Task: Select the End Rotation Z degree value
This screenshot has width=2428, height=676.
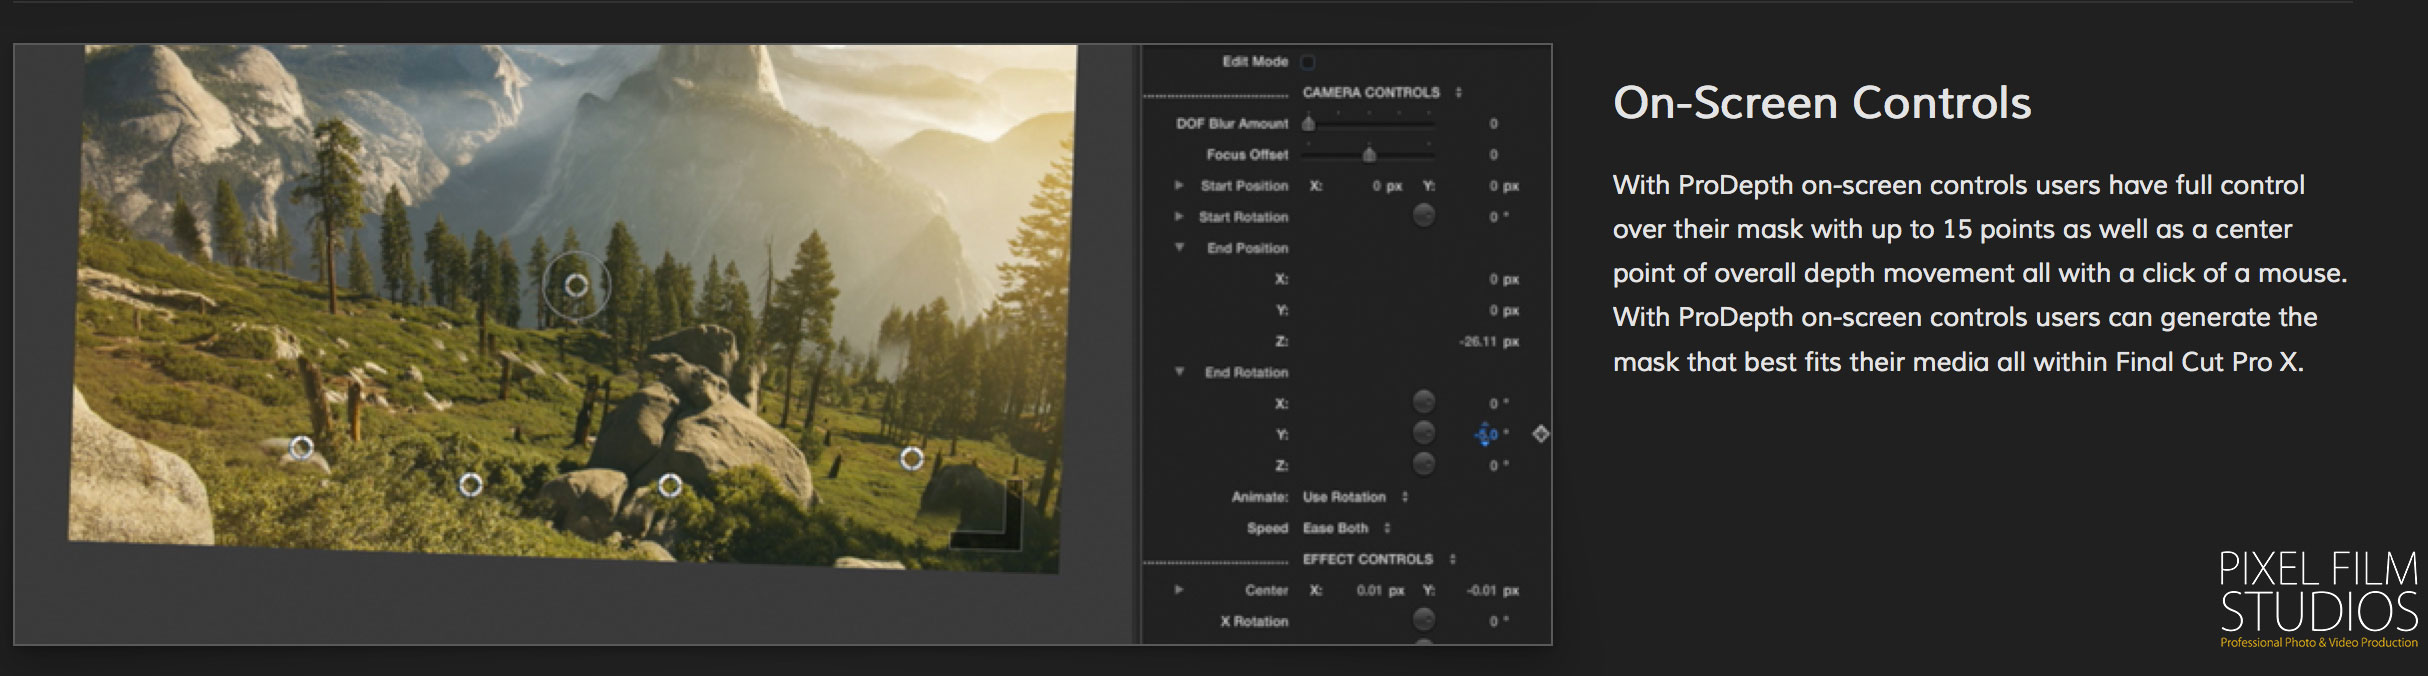Action: tap(1498, 465)
